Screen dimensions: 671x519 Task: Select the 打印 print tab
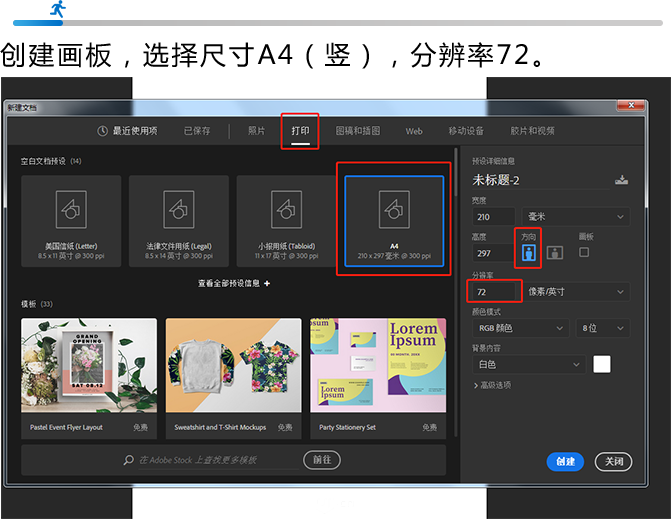pyautogui.click(x=300, y=131)
